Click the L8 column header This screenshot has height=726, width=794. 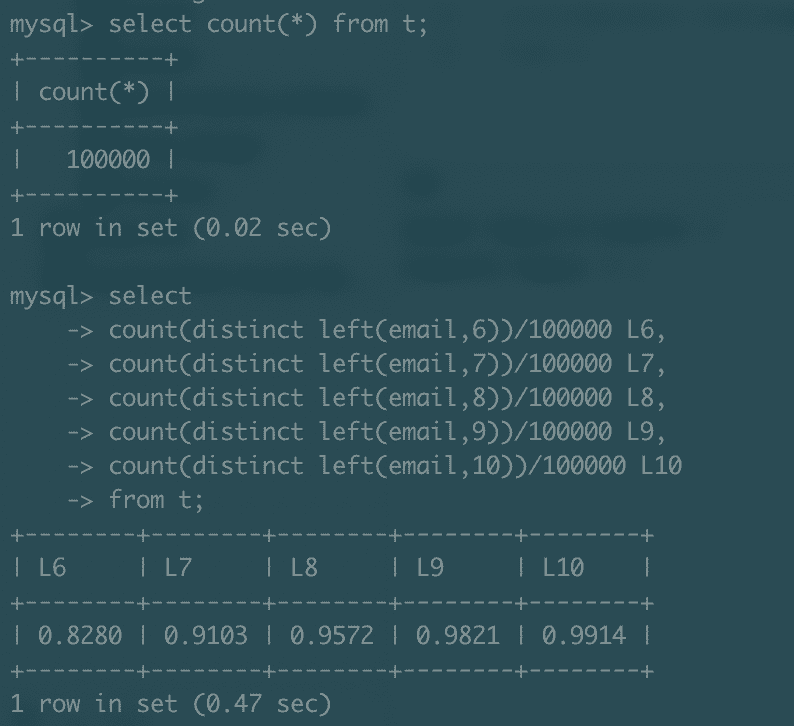304,568
